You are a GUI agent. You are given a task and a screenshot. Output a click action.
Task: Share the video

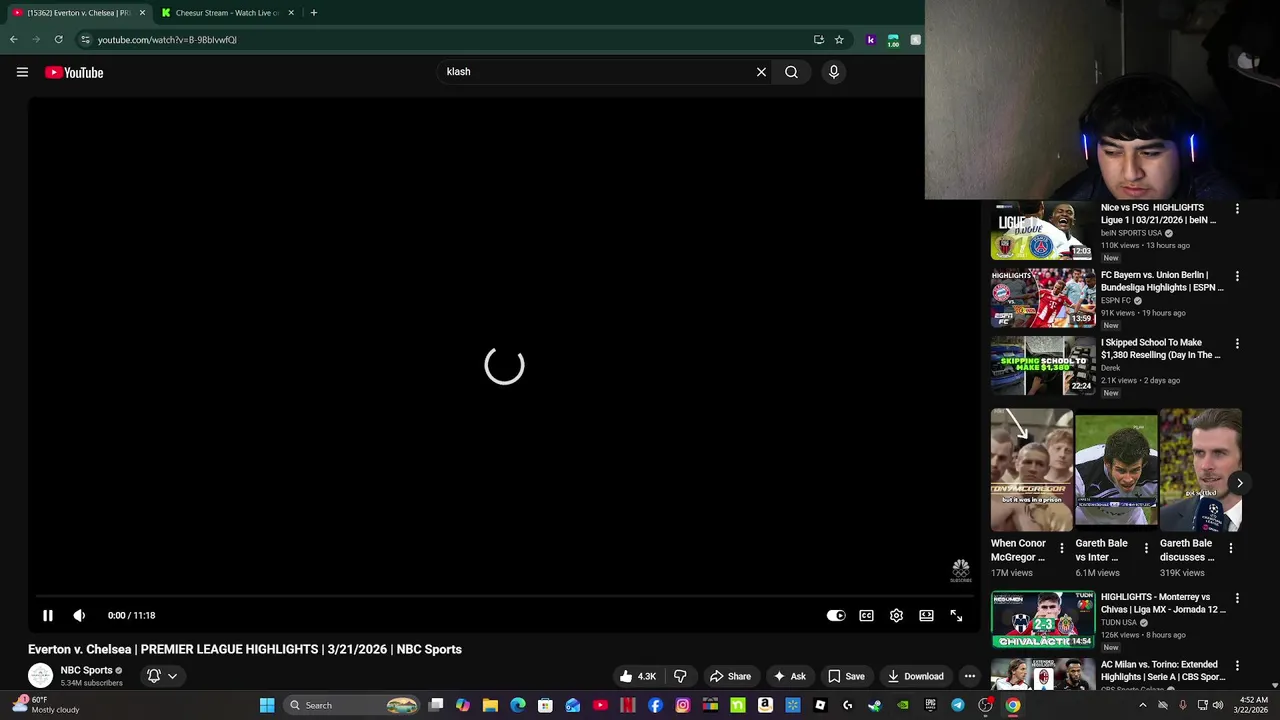click(730, 676)
